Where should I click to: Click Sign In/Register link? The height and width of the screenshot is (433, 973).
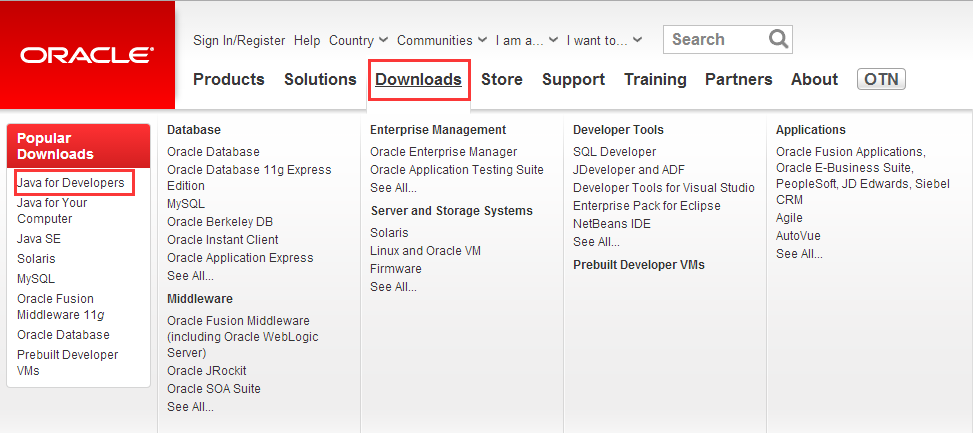[x=239, y=40]
